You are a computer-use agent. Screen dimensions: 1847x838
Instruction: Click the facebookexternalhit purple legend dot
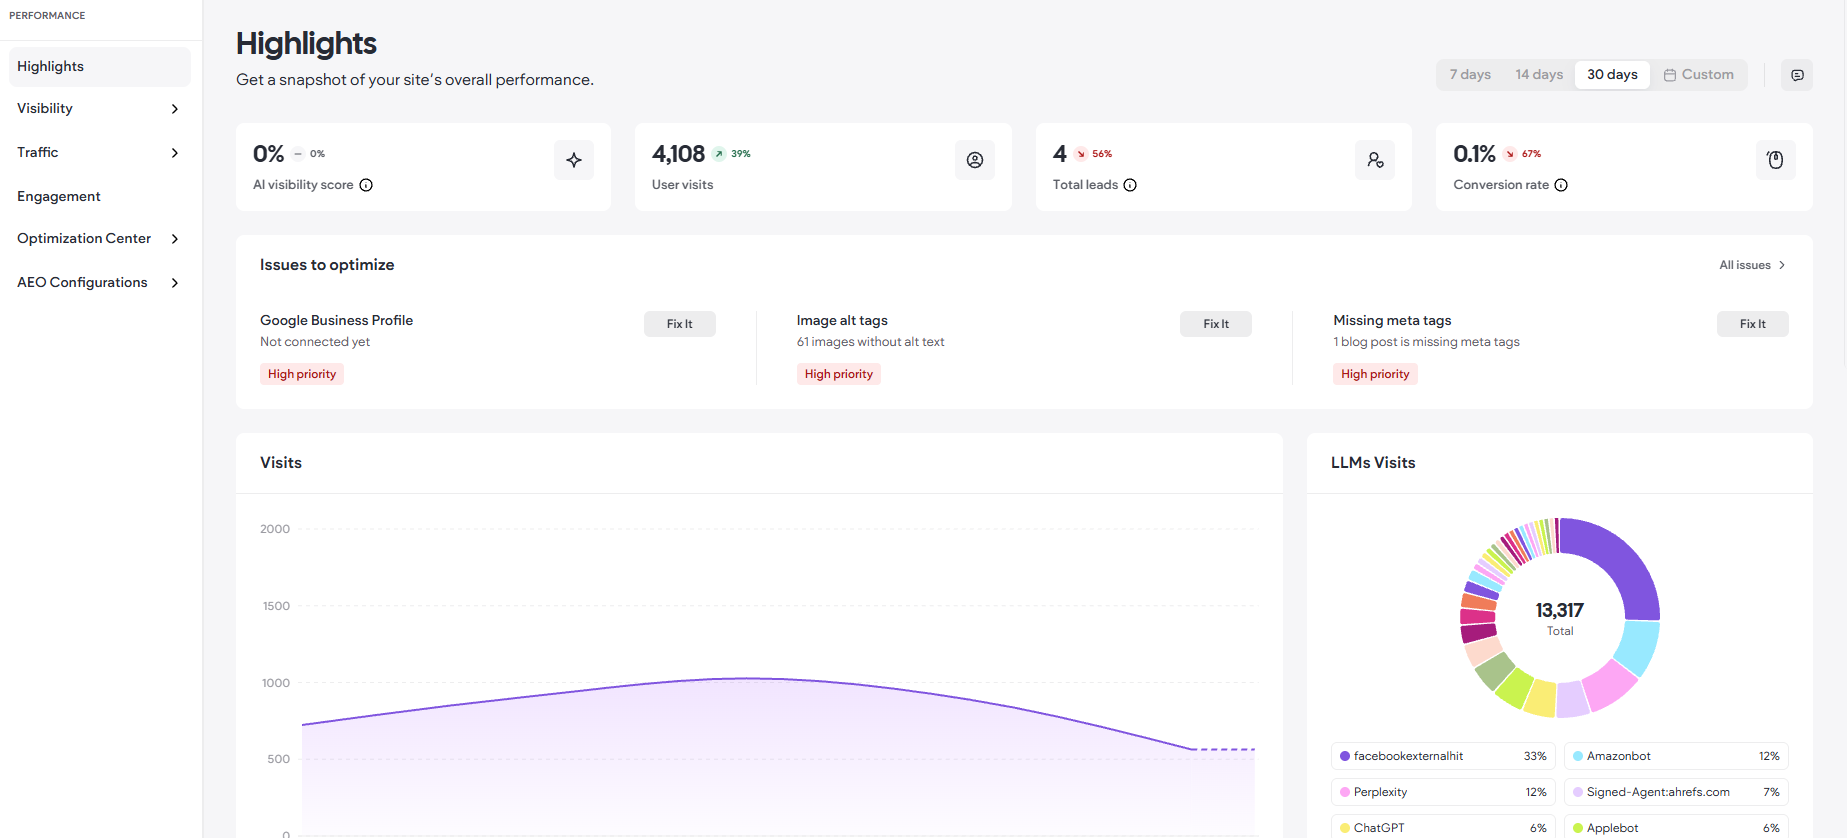click(x=1345, y=756)
